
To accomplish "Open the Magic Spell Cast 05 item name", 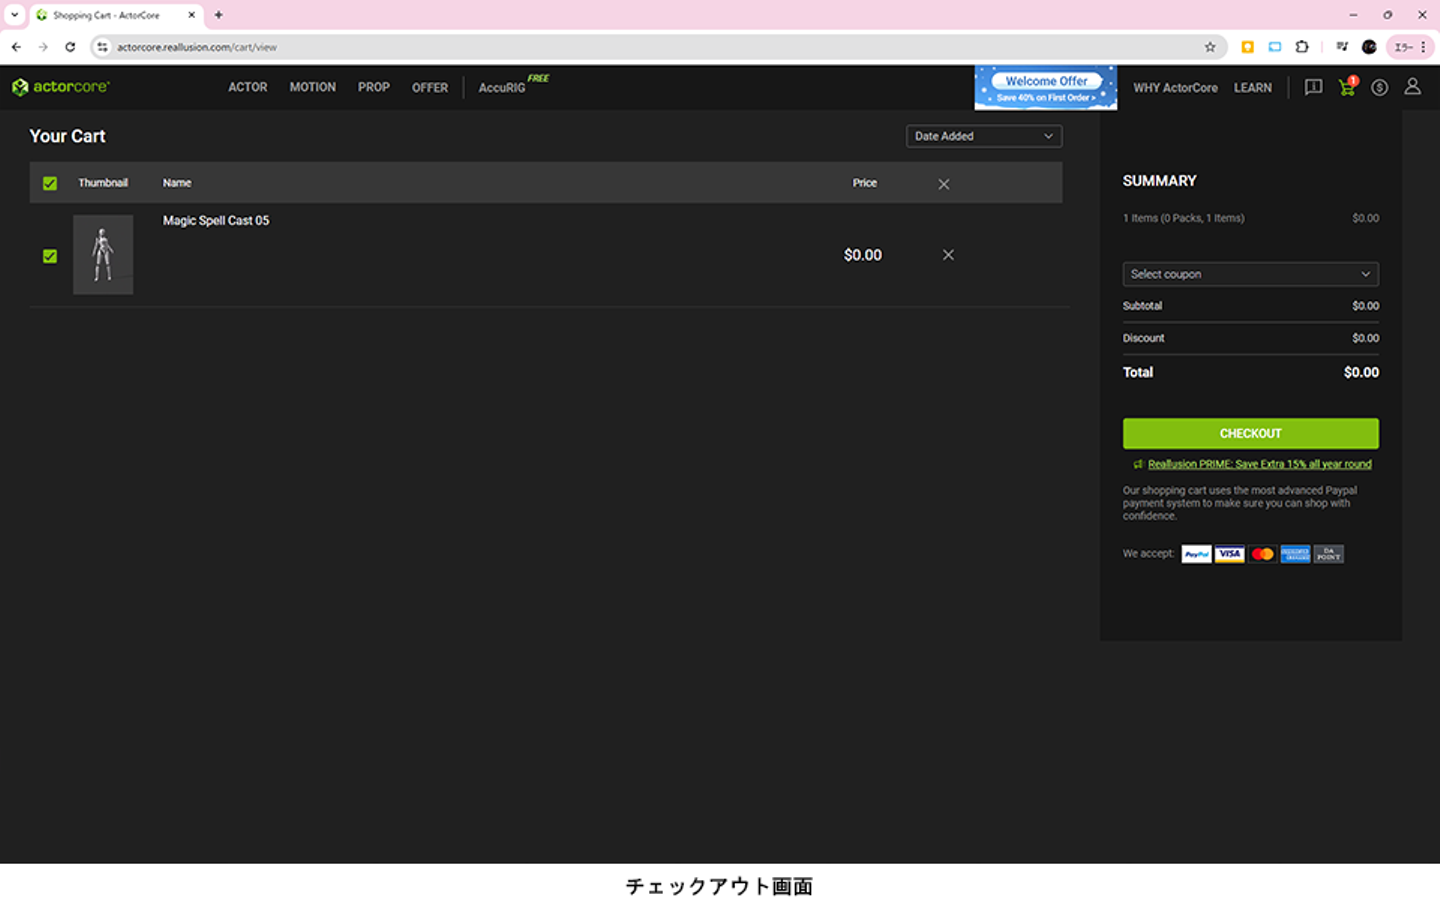I will pos(216,221).
